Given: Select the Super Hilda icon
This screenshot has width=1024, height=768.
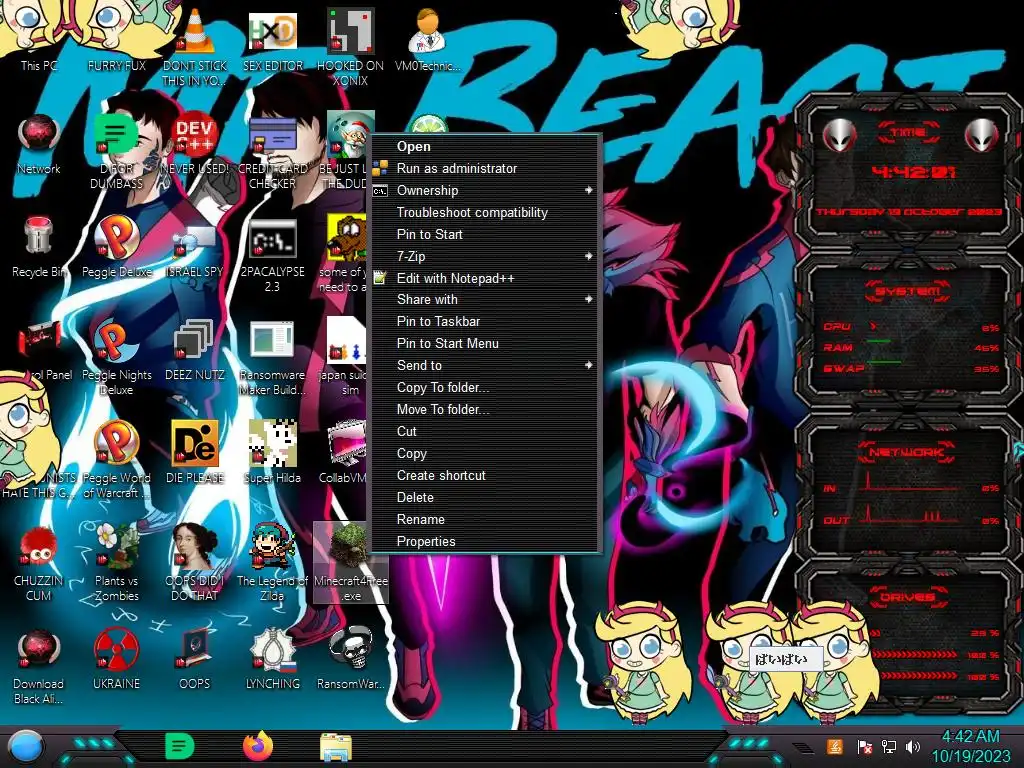Looking at the screenshot, I should pos(272,452).
